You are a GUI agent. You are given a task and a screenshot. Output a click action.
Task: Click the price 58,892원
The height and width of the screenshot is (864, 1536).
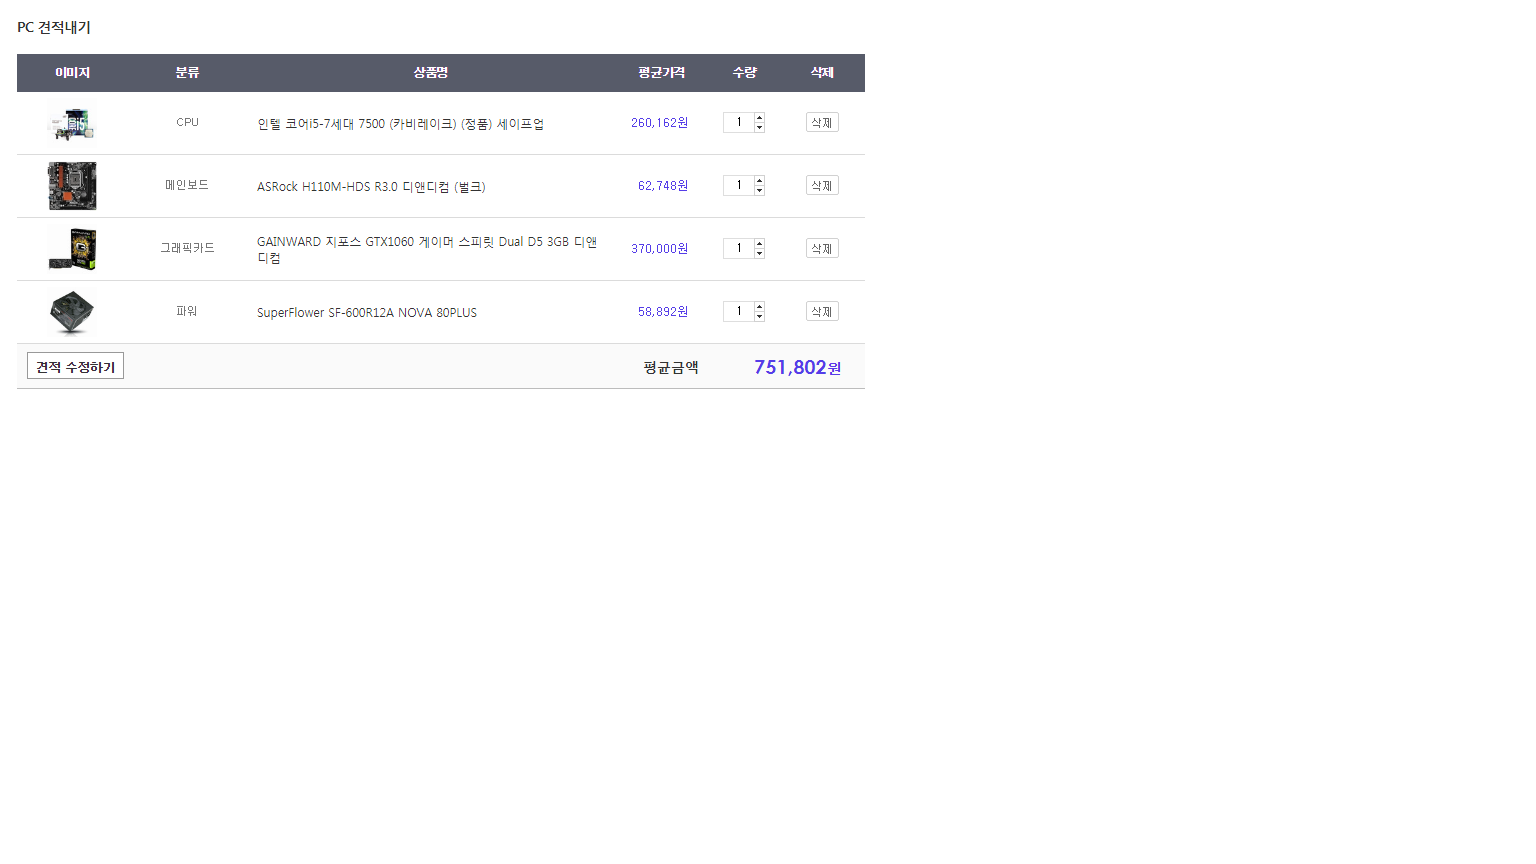(x=663, y=312)
